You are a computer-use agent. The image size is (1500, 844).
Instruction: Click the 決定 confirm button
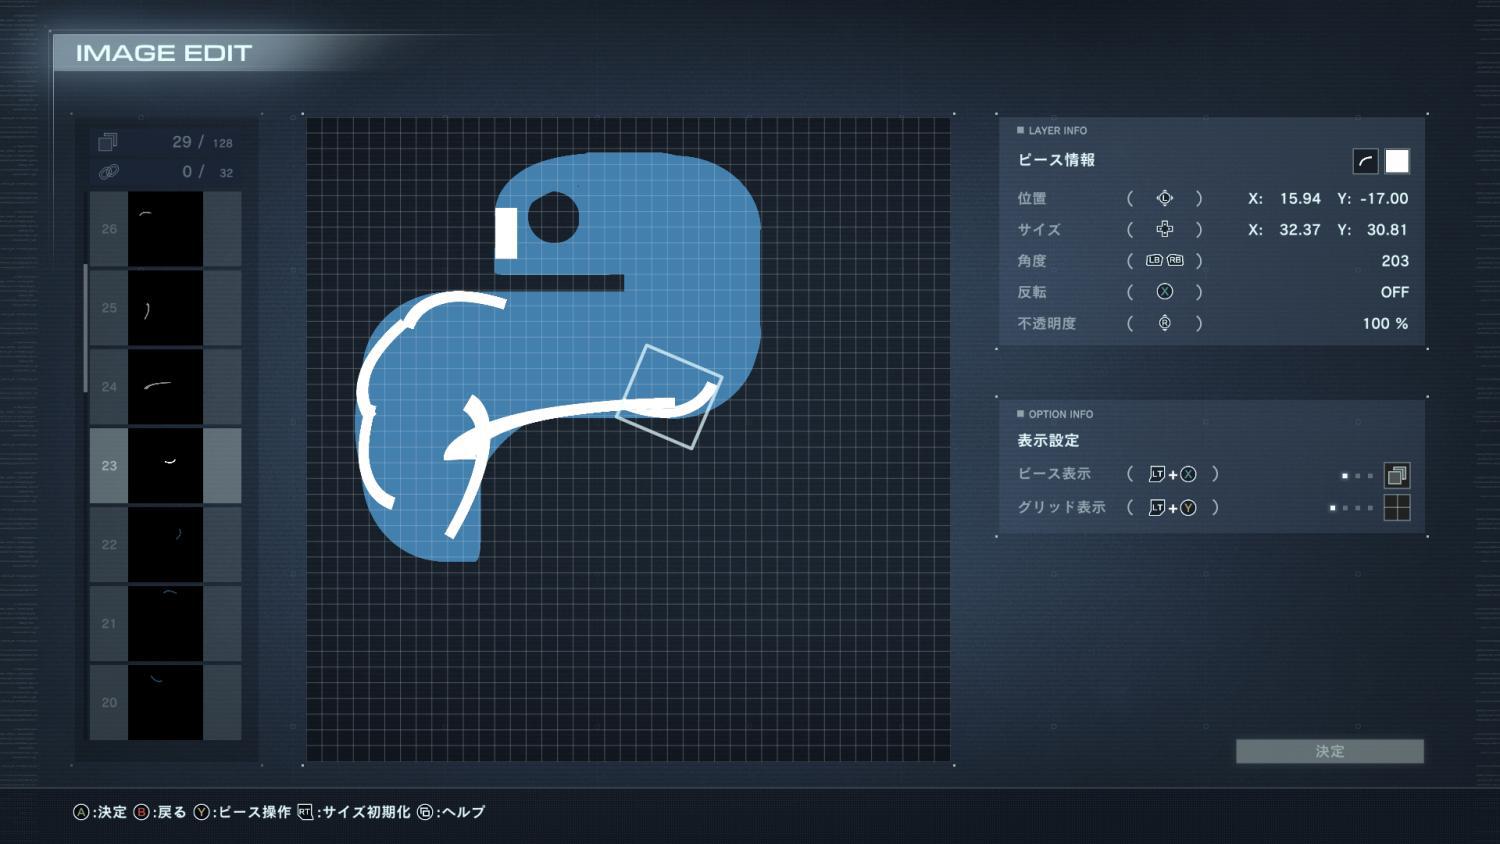(1330, 751)
